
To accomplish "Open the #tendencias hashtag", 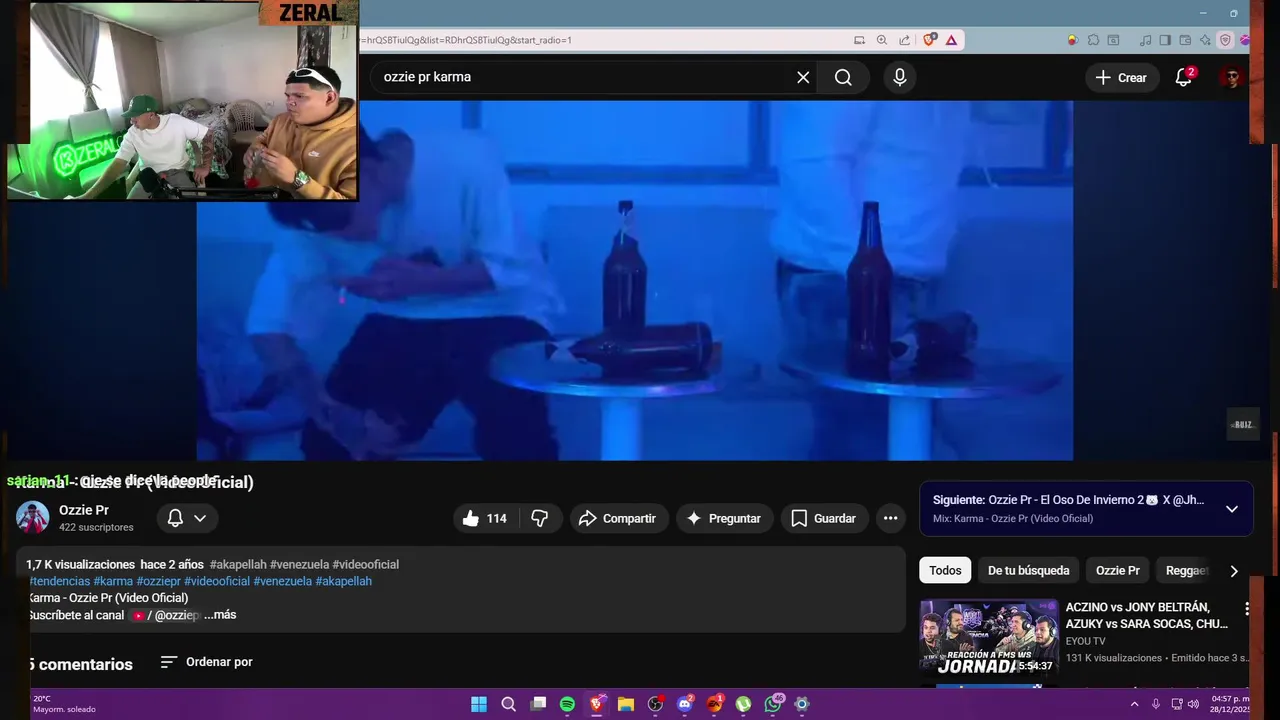I will (60, 581).
